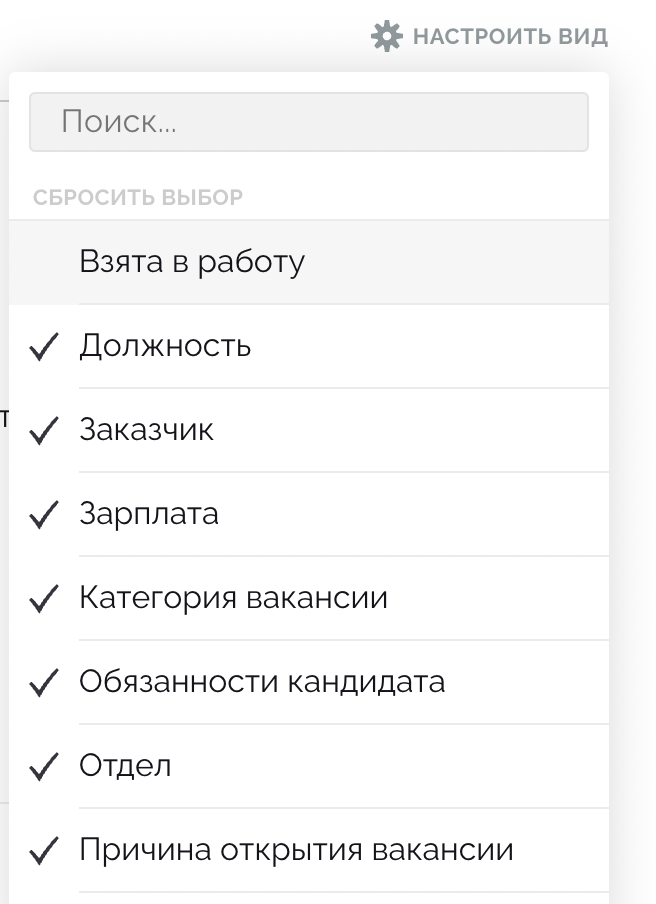Toggle the Заказчик column option
656x904 pixels.
tap(309, 430)
